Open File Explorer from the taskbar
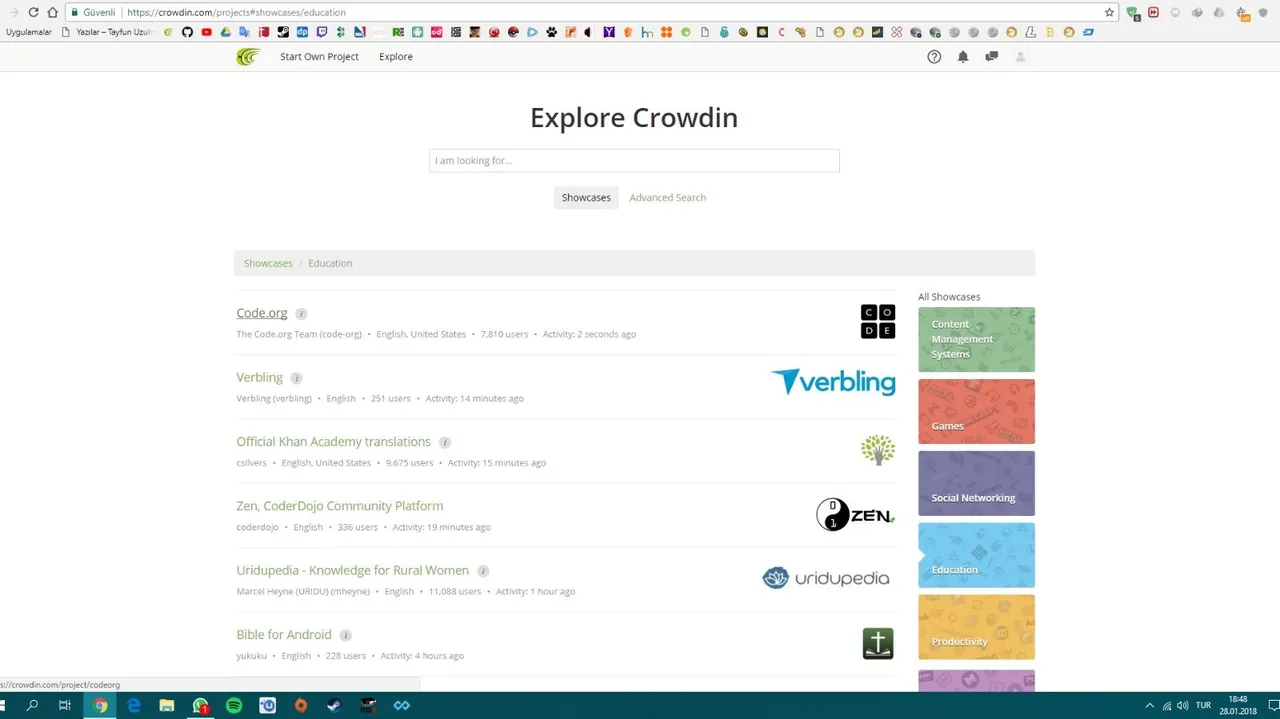The height and width of the screenshot is (719, 1280). coord(167,705)
